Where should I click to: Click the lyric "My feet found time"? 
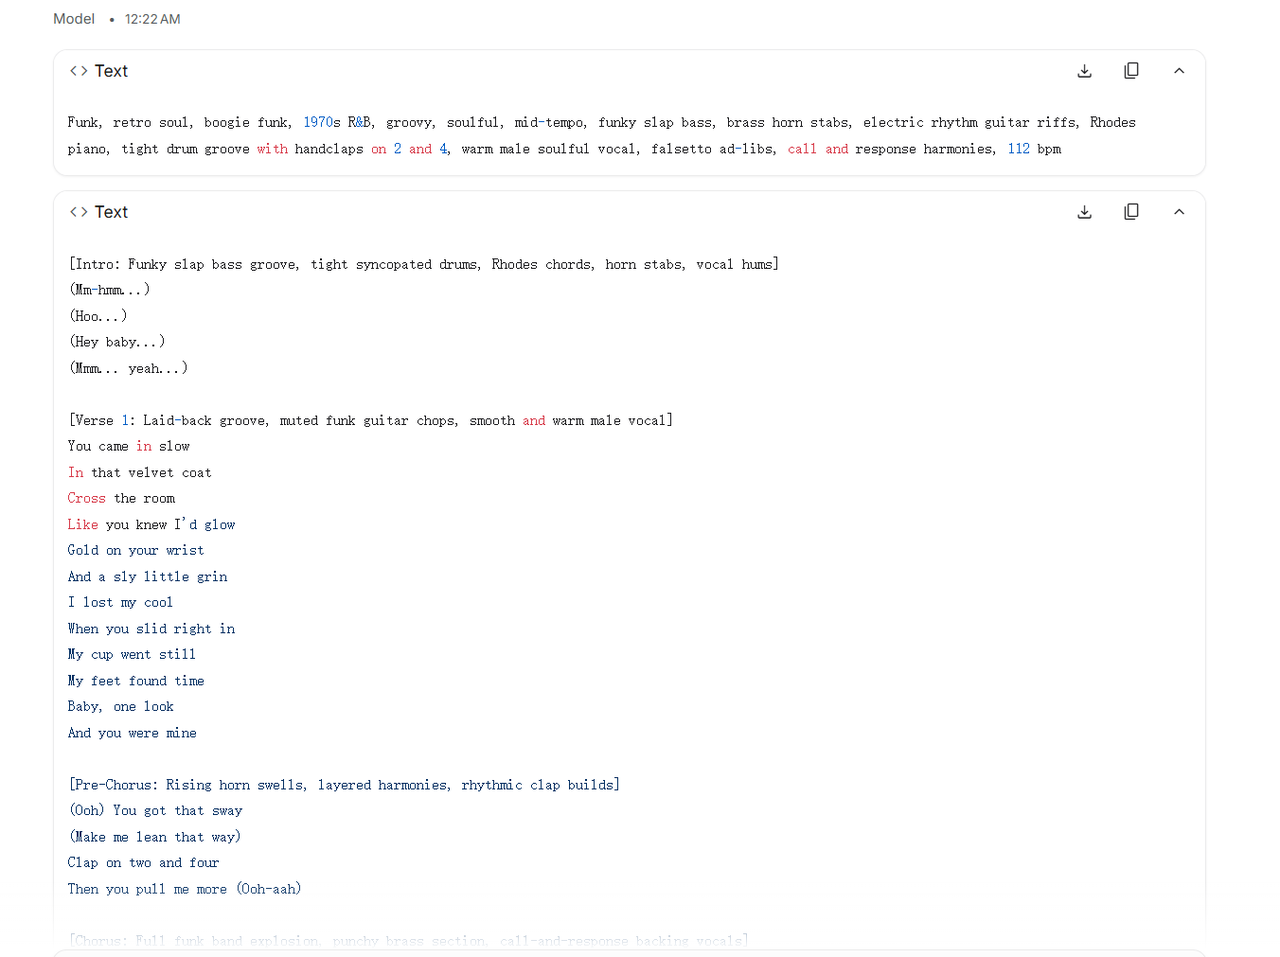pyautogui.click(x=136, y=680)
